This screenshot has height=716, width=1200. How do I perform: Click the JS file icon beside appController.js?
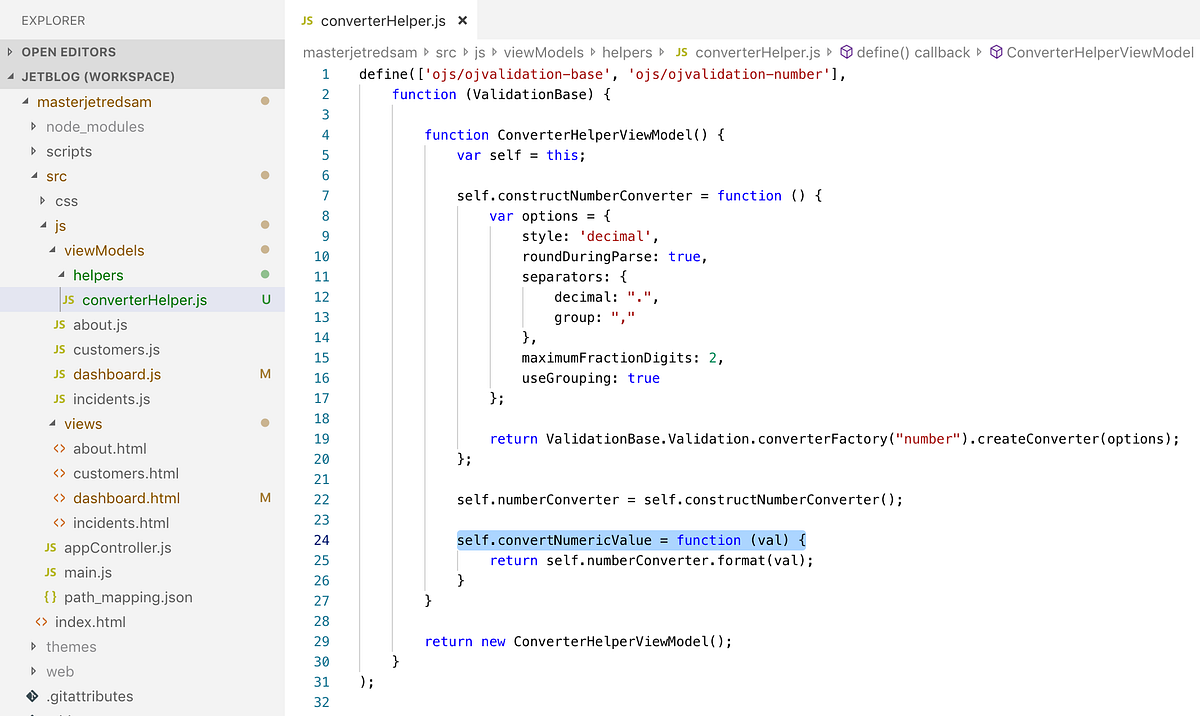50,547
